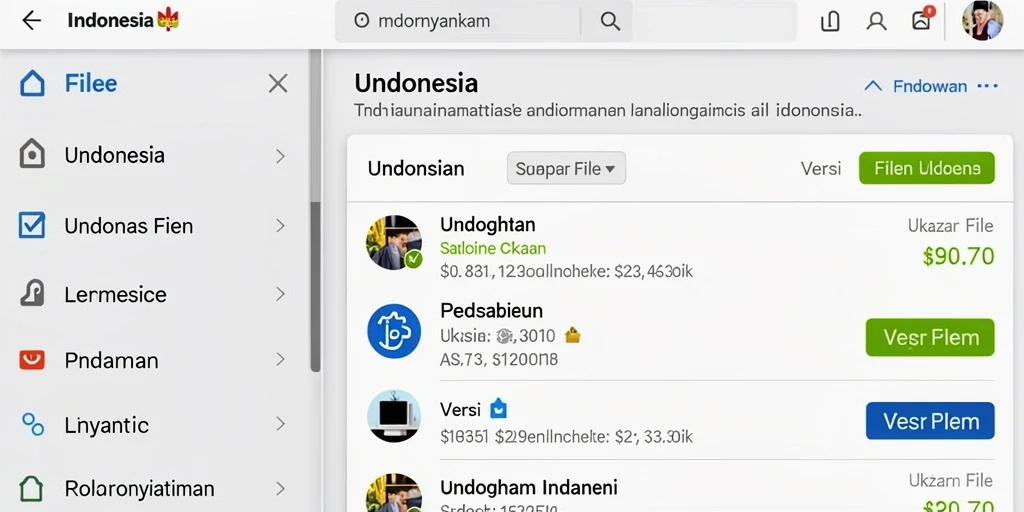The image size is (1024, 512).
Task: Open the Lnyantic sidebar item
Action: 153,425
